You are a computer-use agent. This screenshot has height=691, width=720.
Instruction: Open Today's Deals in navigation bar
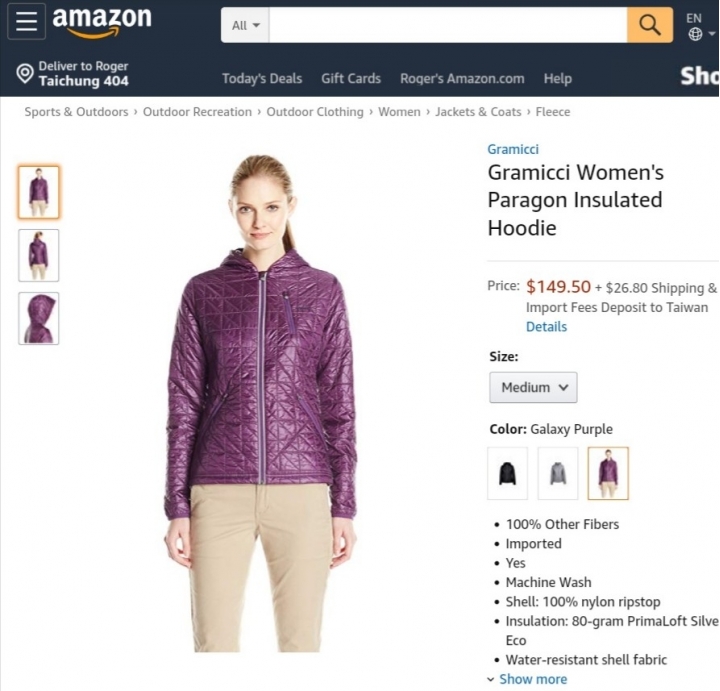[262, 79]
